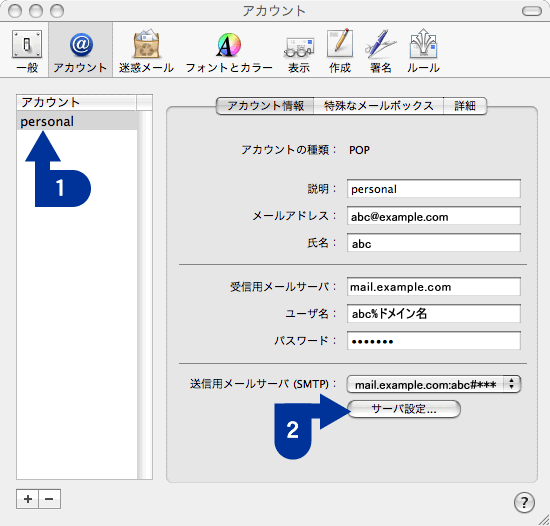Select the personal account in the list

point(77,121)
